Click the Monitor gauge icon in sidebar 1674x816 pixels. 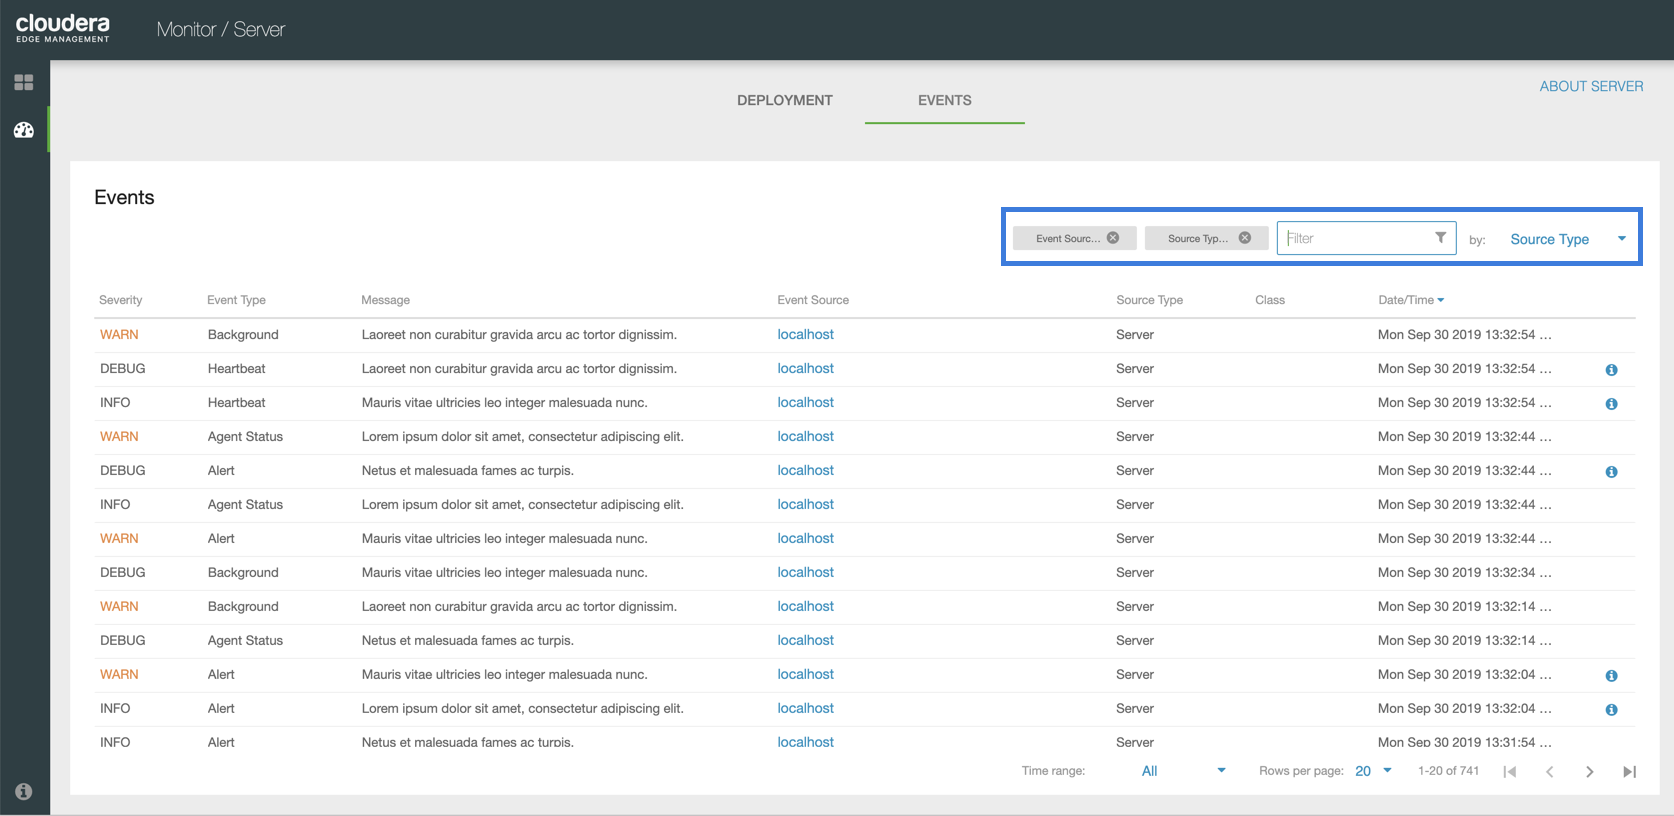point(24,130)
